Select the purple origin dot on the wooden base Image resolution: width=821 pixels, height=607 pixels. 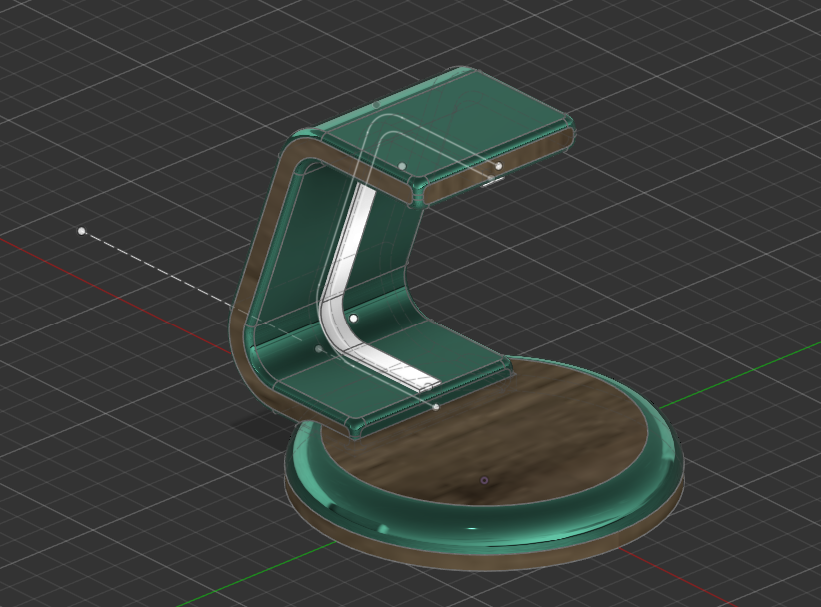(x=484, y=480)
